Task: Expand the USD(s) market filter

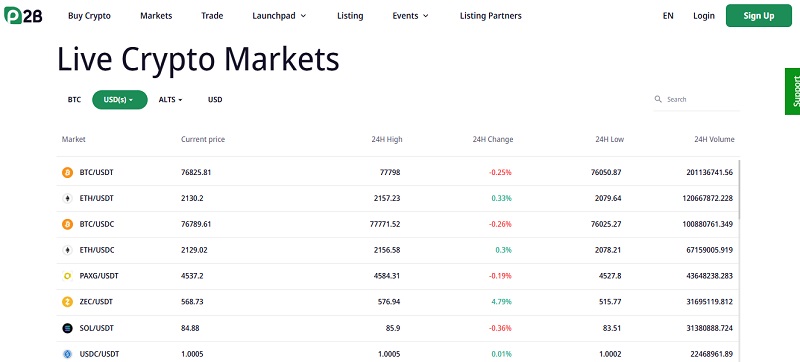Action: pos(119,100)
